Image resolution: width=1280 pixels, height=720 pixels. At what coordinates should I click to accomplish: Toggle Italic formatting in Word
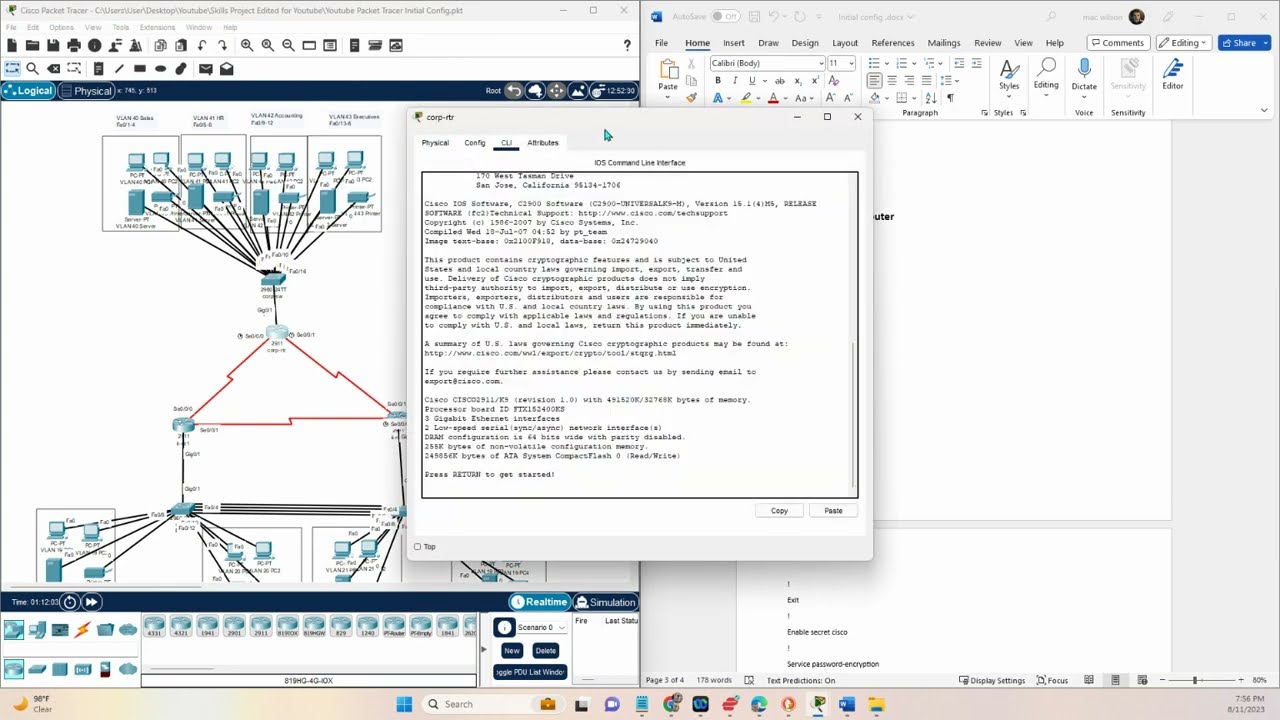734,81
